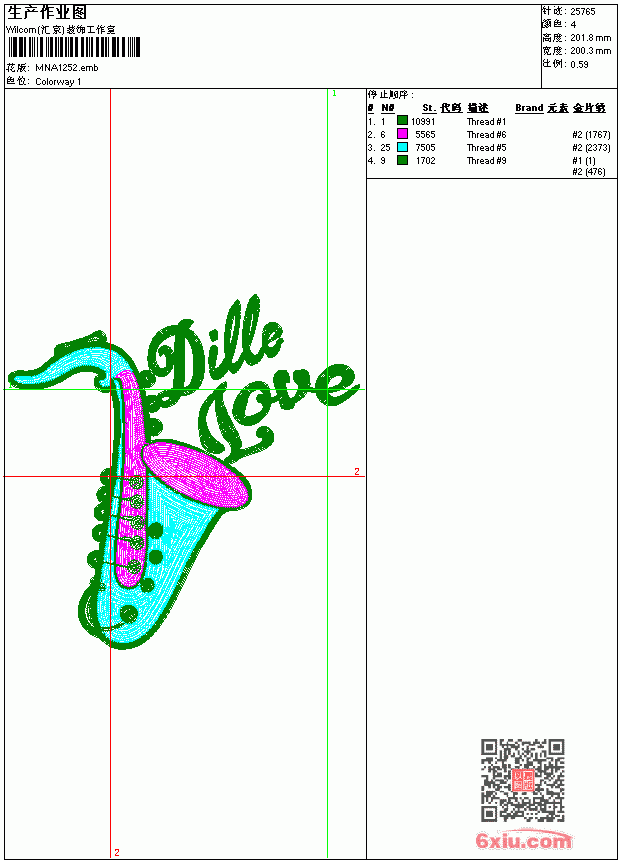Click the green marker number 1 at top
This screenshot has height=860, width=620.
pos(334,94)
